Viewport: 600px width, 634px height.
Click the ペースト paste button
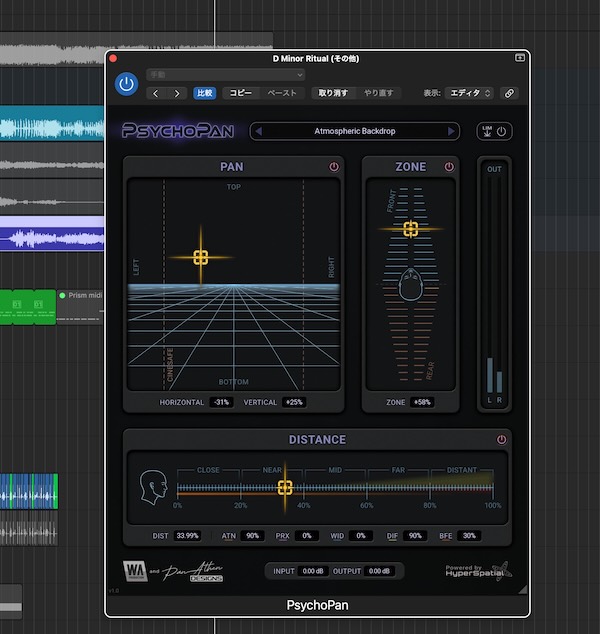point(282,93)
